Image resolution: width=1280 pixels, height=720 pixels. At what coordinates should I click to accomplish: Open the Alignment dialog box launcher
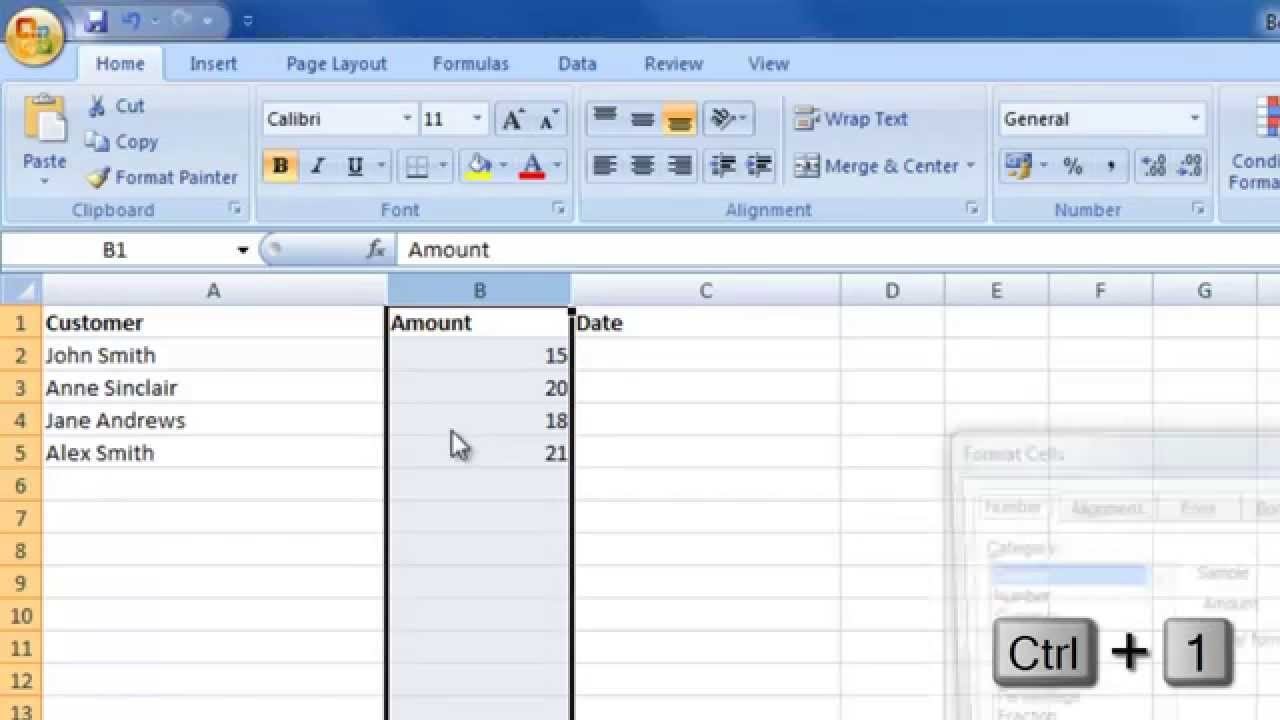[x=971, y=209]
